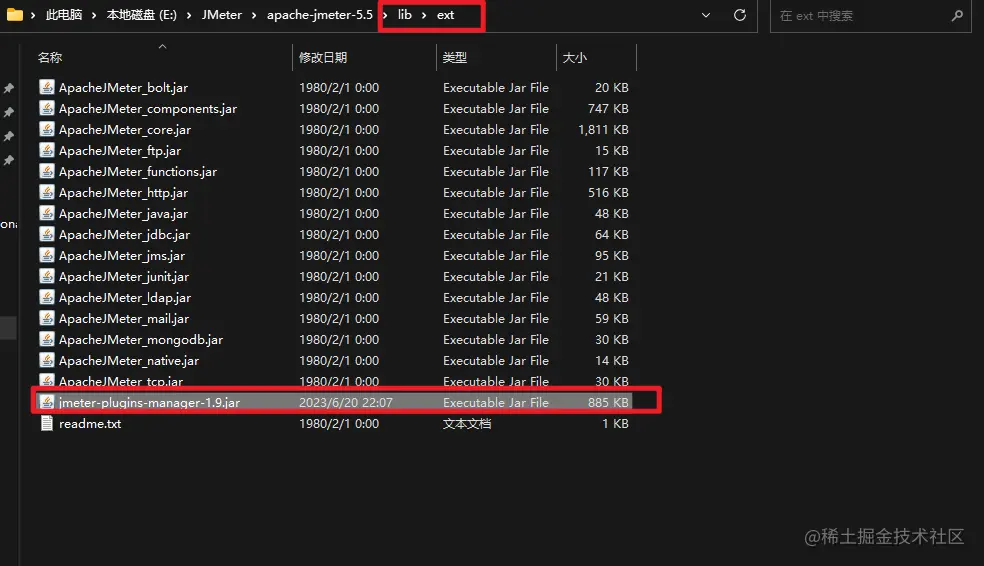Expand the chevron after 本地磁盘 (E:)
Viewport: 984px width, 566px height.
coord(188,15)
